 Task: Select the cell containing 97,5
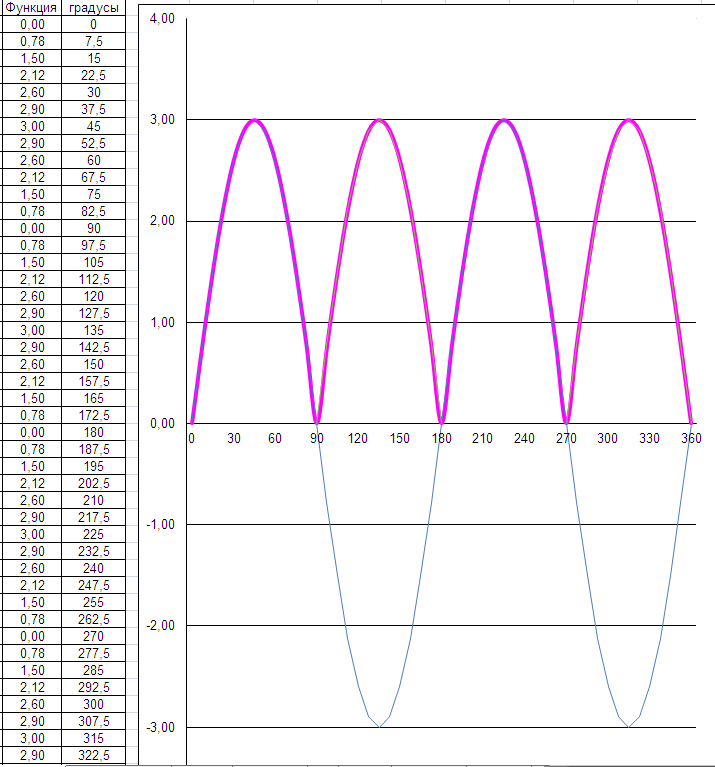point(93,246)
